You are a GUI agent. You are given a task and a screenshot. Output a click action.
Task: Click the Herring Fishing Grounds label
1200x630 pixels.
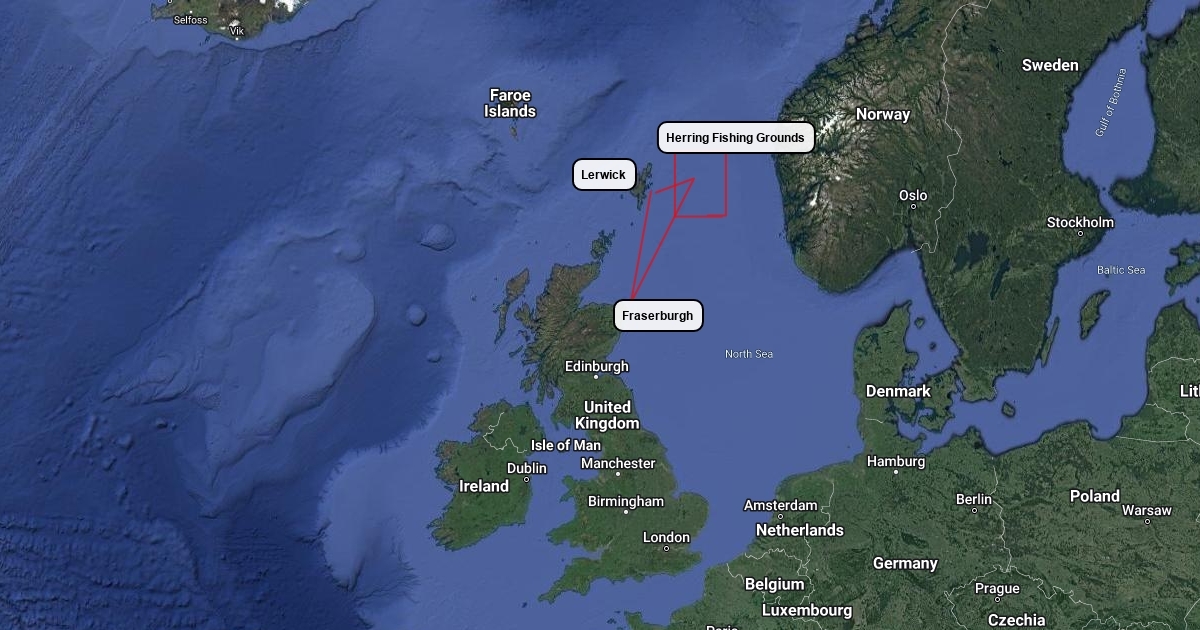pyautogui.click(x=735, y=138)
